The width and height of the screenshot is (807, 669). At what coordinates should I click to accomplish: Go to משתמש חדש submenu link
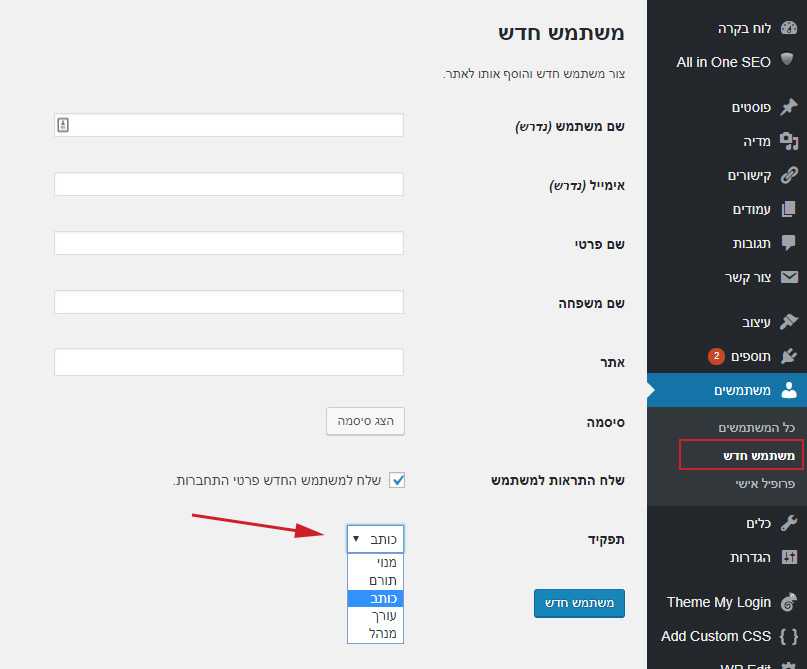pos(759,455)
